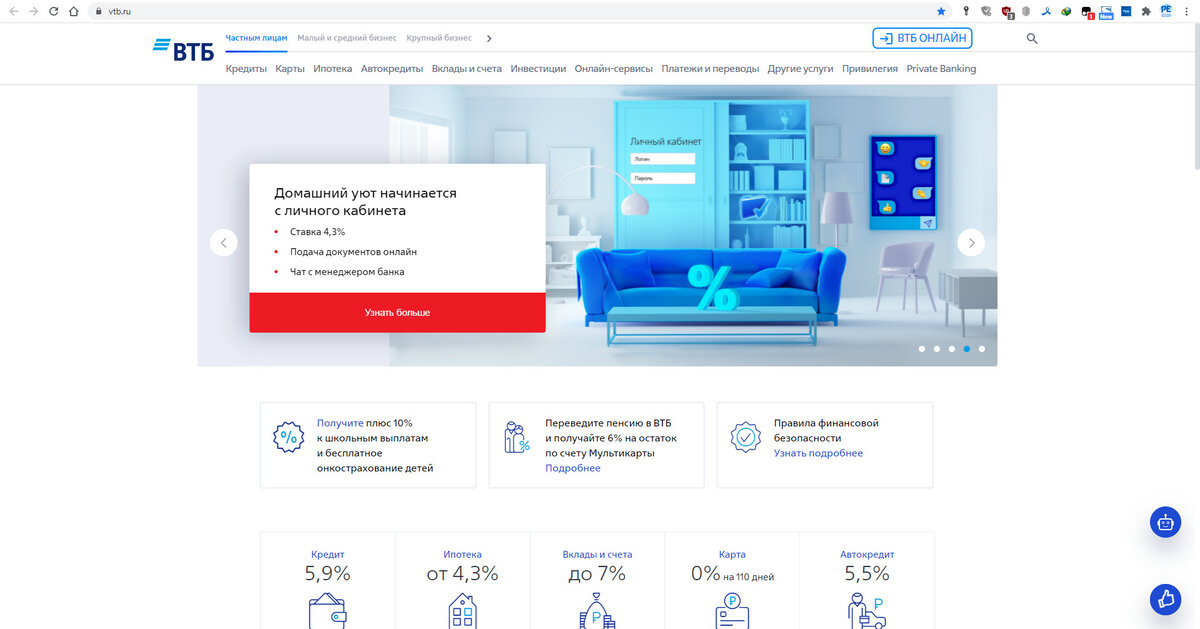Image resolution: width=1200 pixels, height=629 pixels.
Task: Click the house icon under Ипотека
Action: [462, 611]
